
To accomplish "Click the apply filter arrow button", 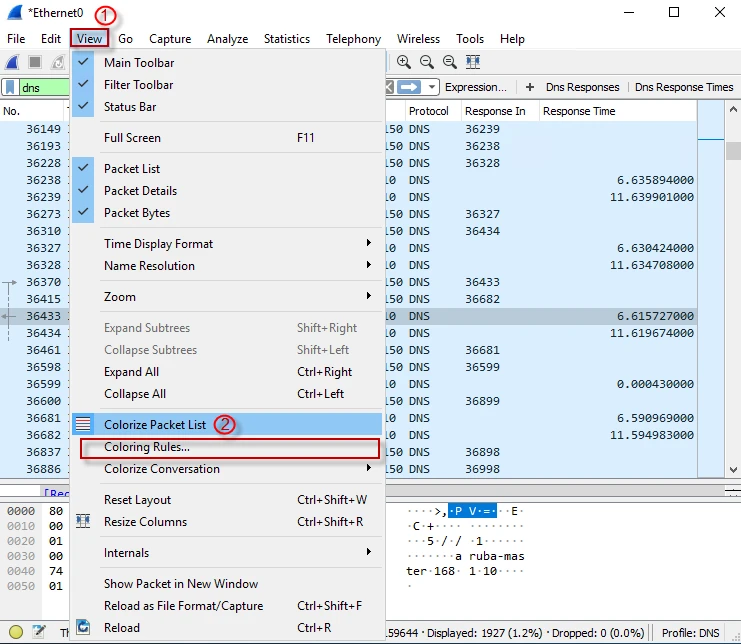I will click(408, 87).
